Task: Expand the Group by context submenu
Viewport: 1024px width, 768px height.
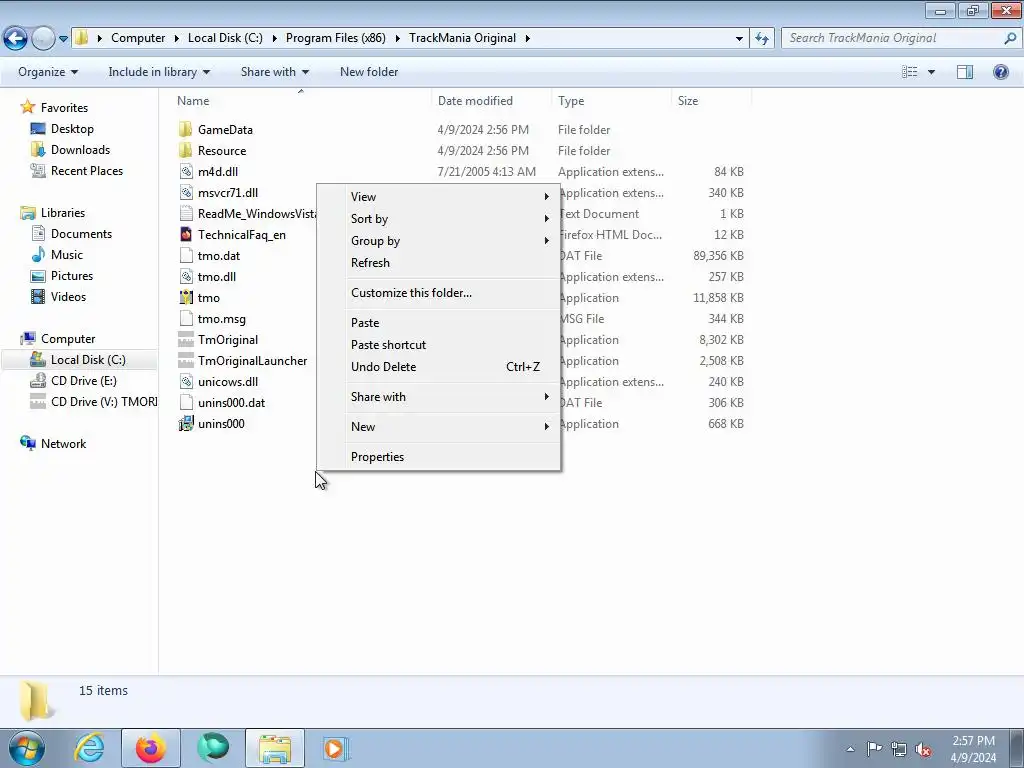Action: pyautogui.click(x=451, y=241)
